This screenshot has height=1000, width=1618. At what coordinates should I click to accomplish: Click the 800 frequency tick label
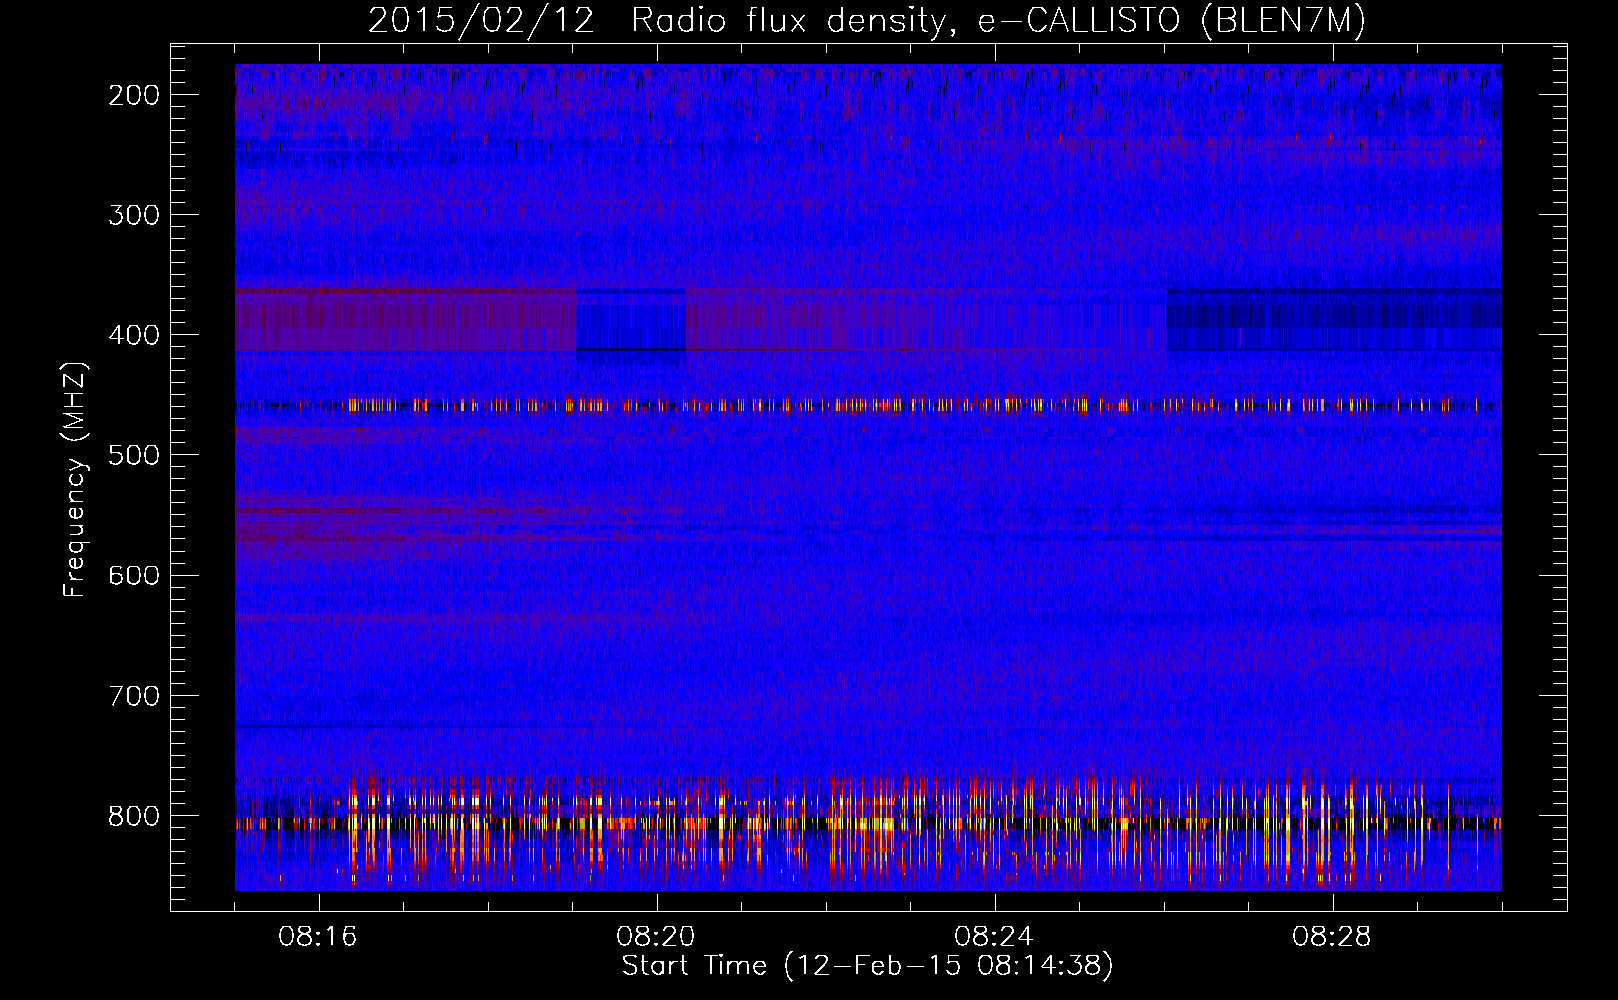[x=134, y=816]
